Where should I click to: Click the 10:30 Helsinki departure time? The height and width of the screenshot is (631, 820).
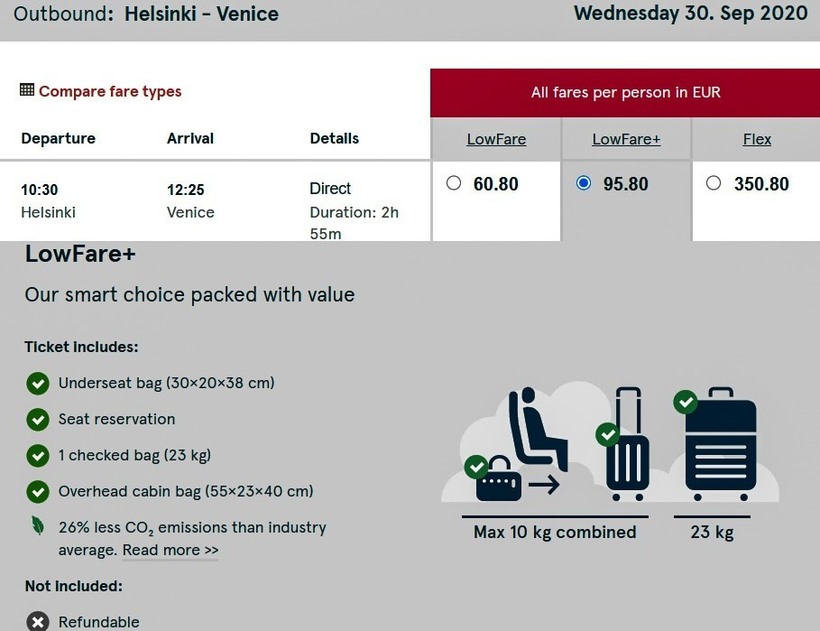point(40,189)
